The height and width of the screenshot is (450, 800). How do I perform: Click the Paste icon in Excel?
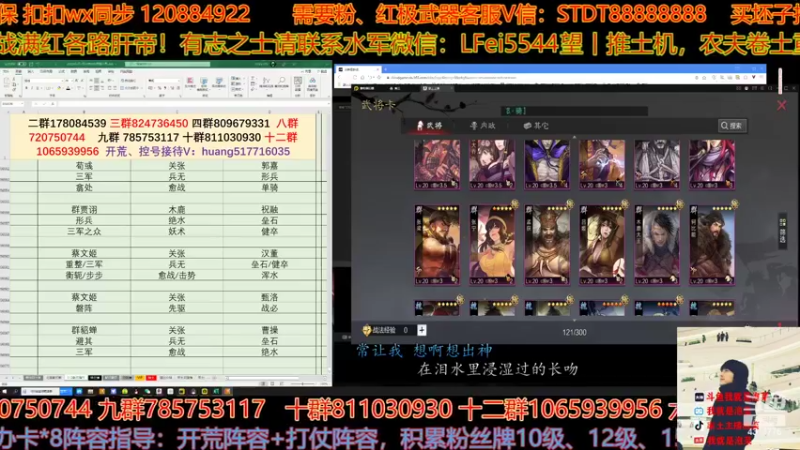click(6, 83)
